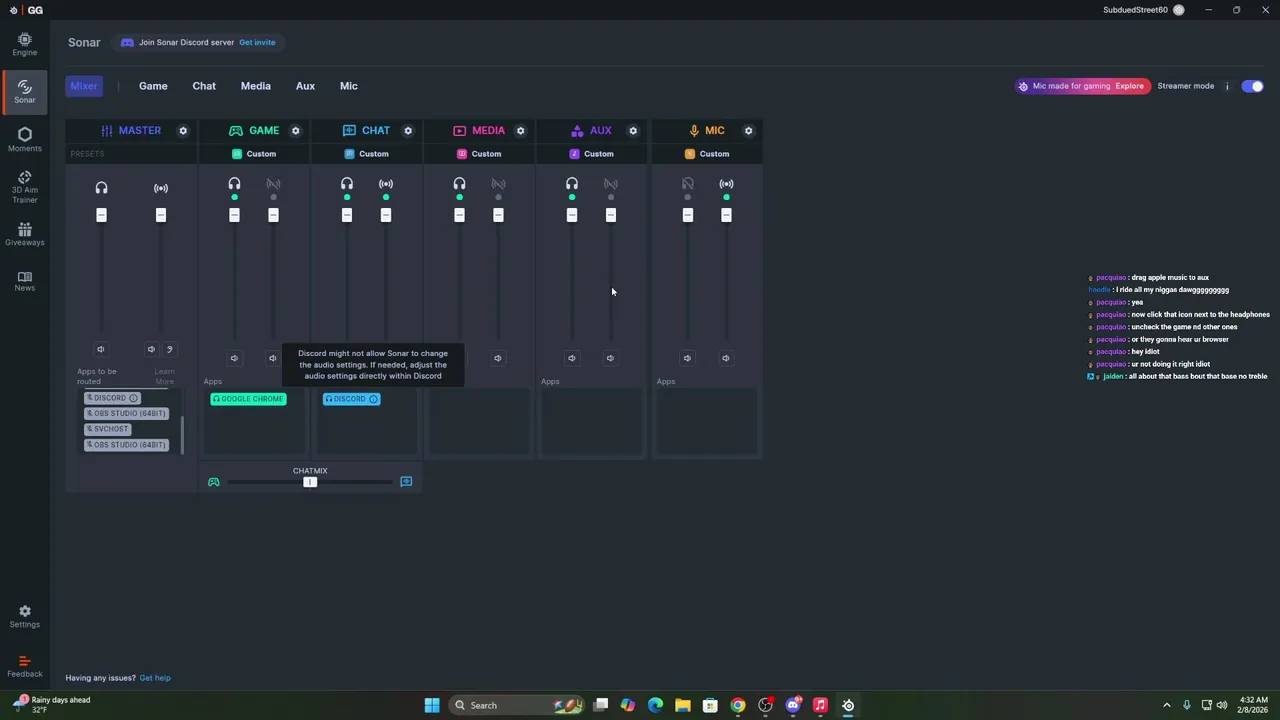Open the MASTER channel gear settings

pyautogui.click(x=183, y=131)
